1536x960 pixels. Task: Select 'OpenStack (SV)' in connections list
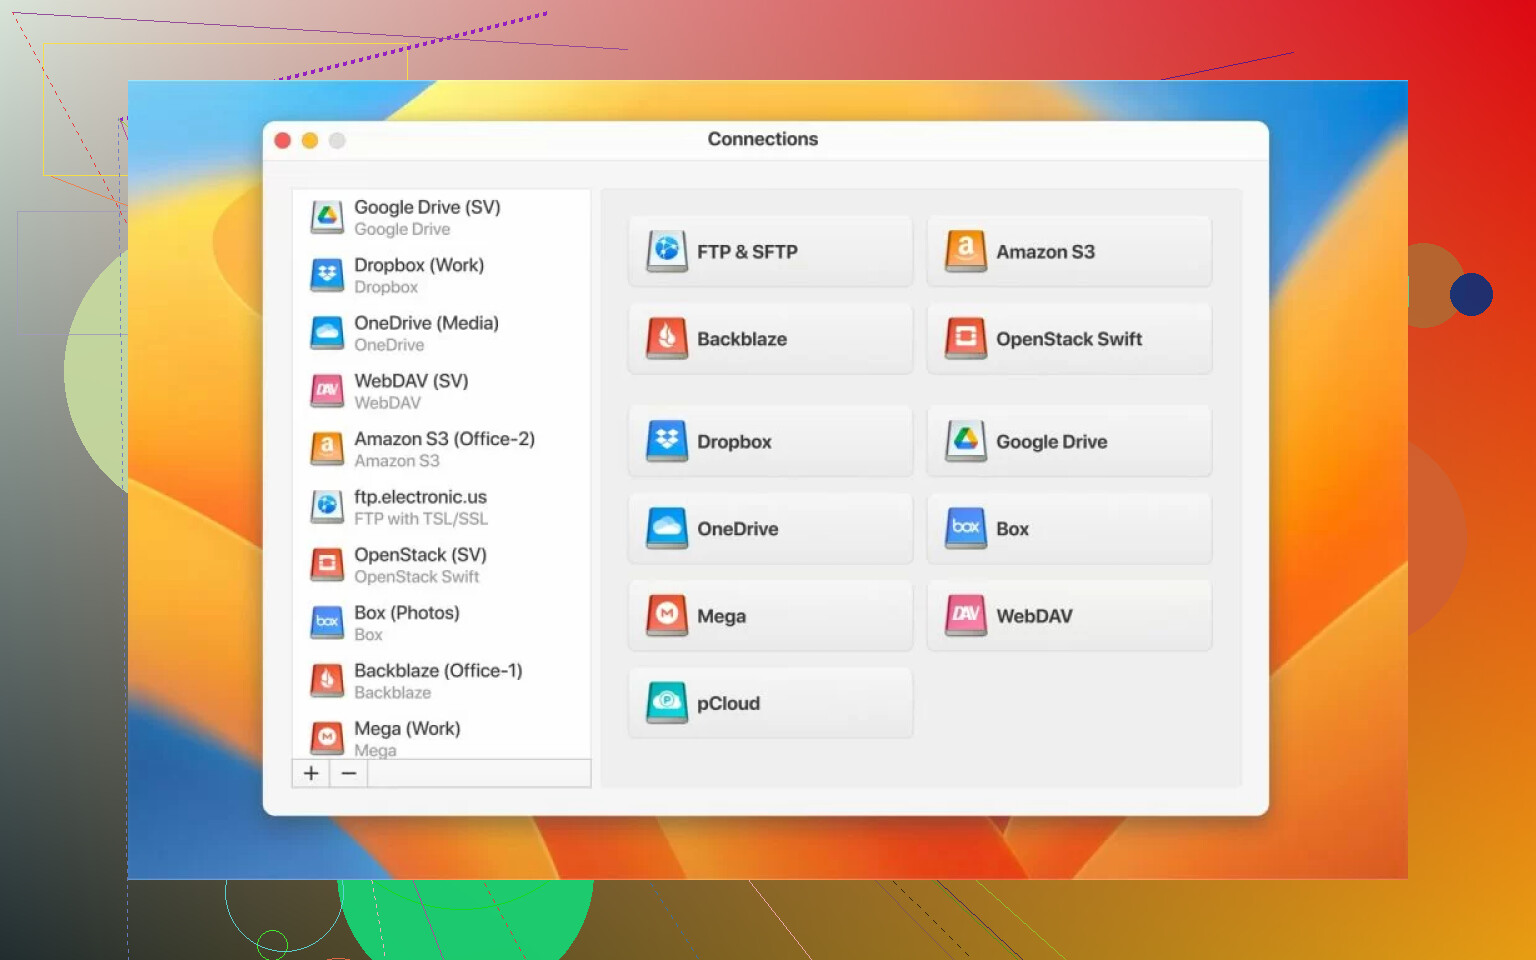click(x=441, y=565)
